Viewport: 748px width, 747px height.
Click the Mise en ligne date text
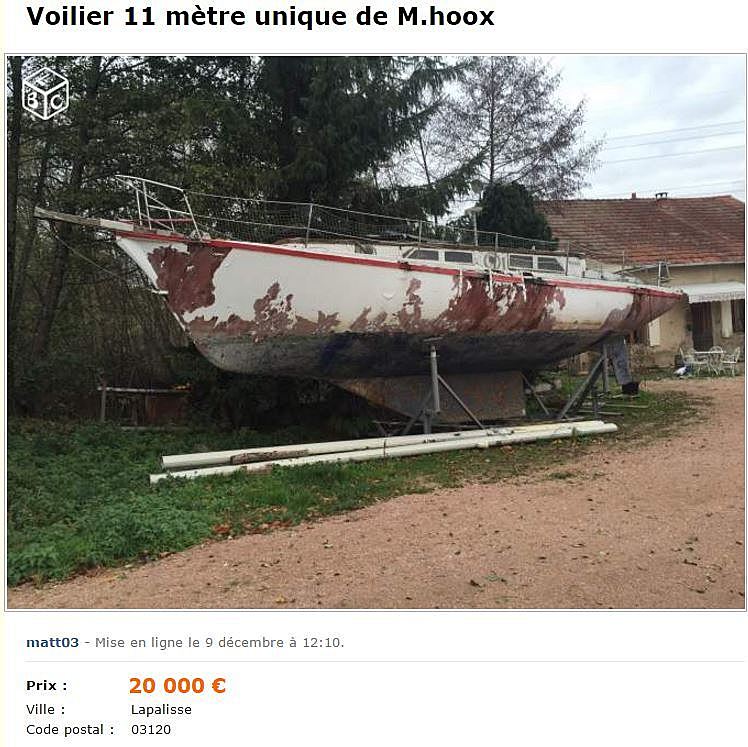click(x=219, y=643)
